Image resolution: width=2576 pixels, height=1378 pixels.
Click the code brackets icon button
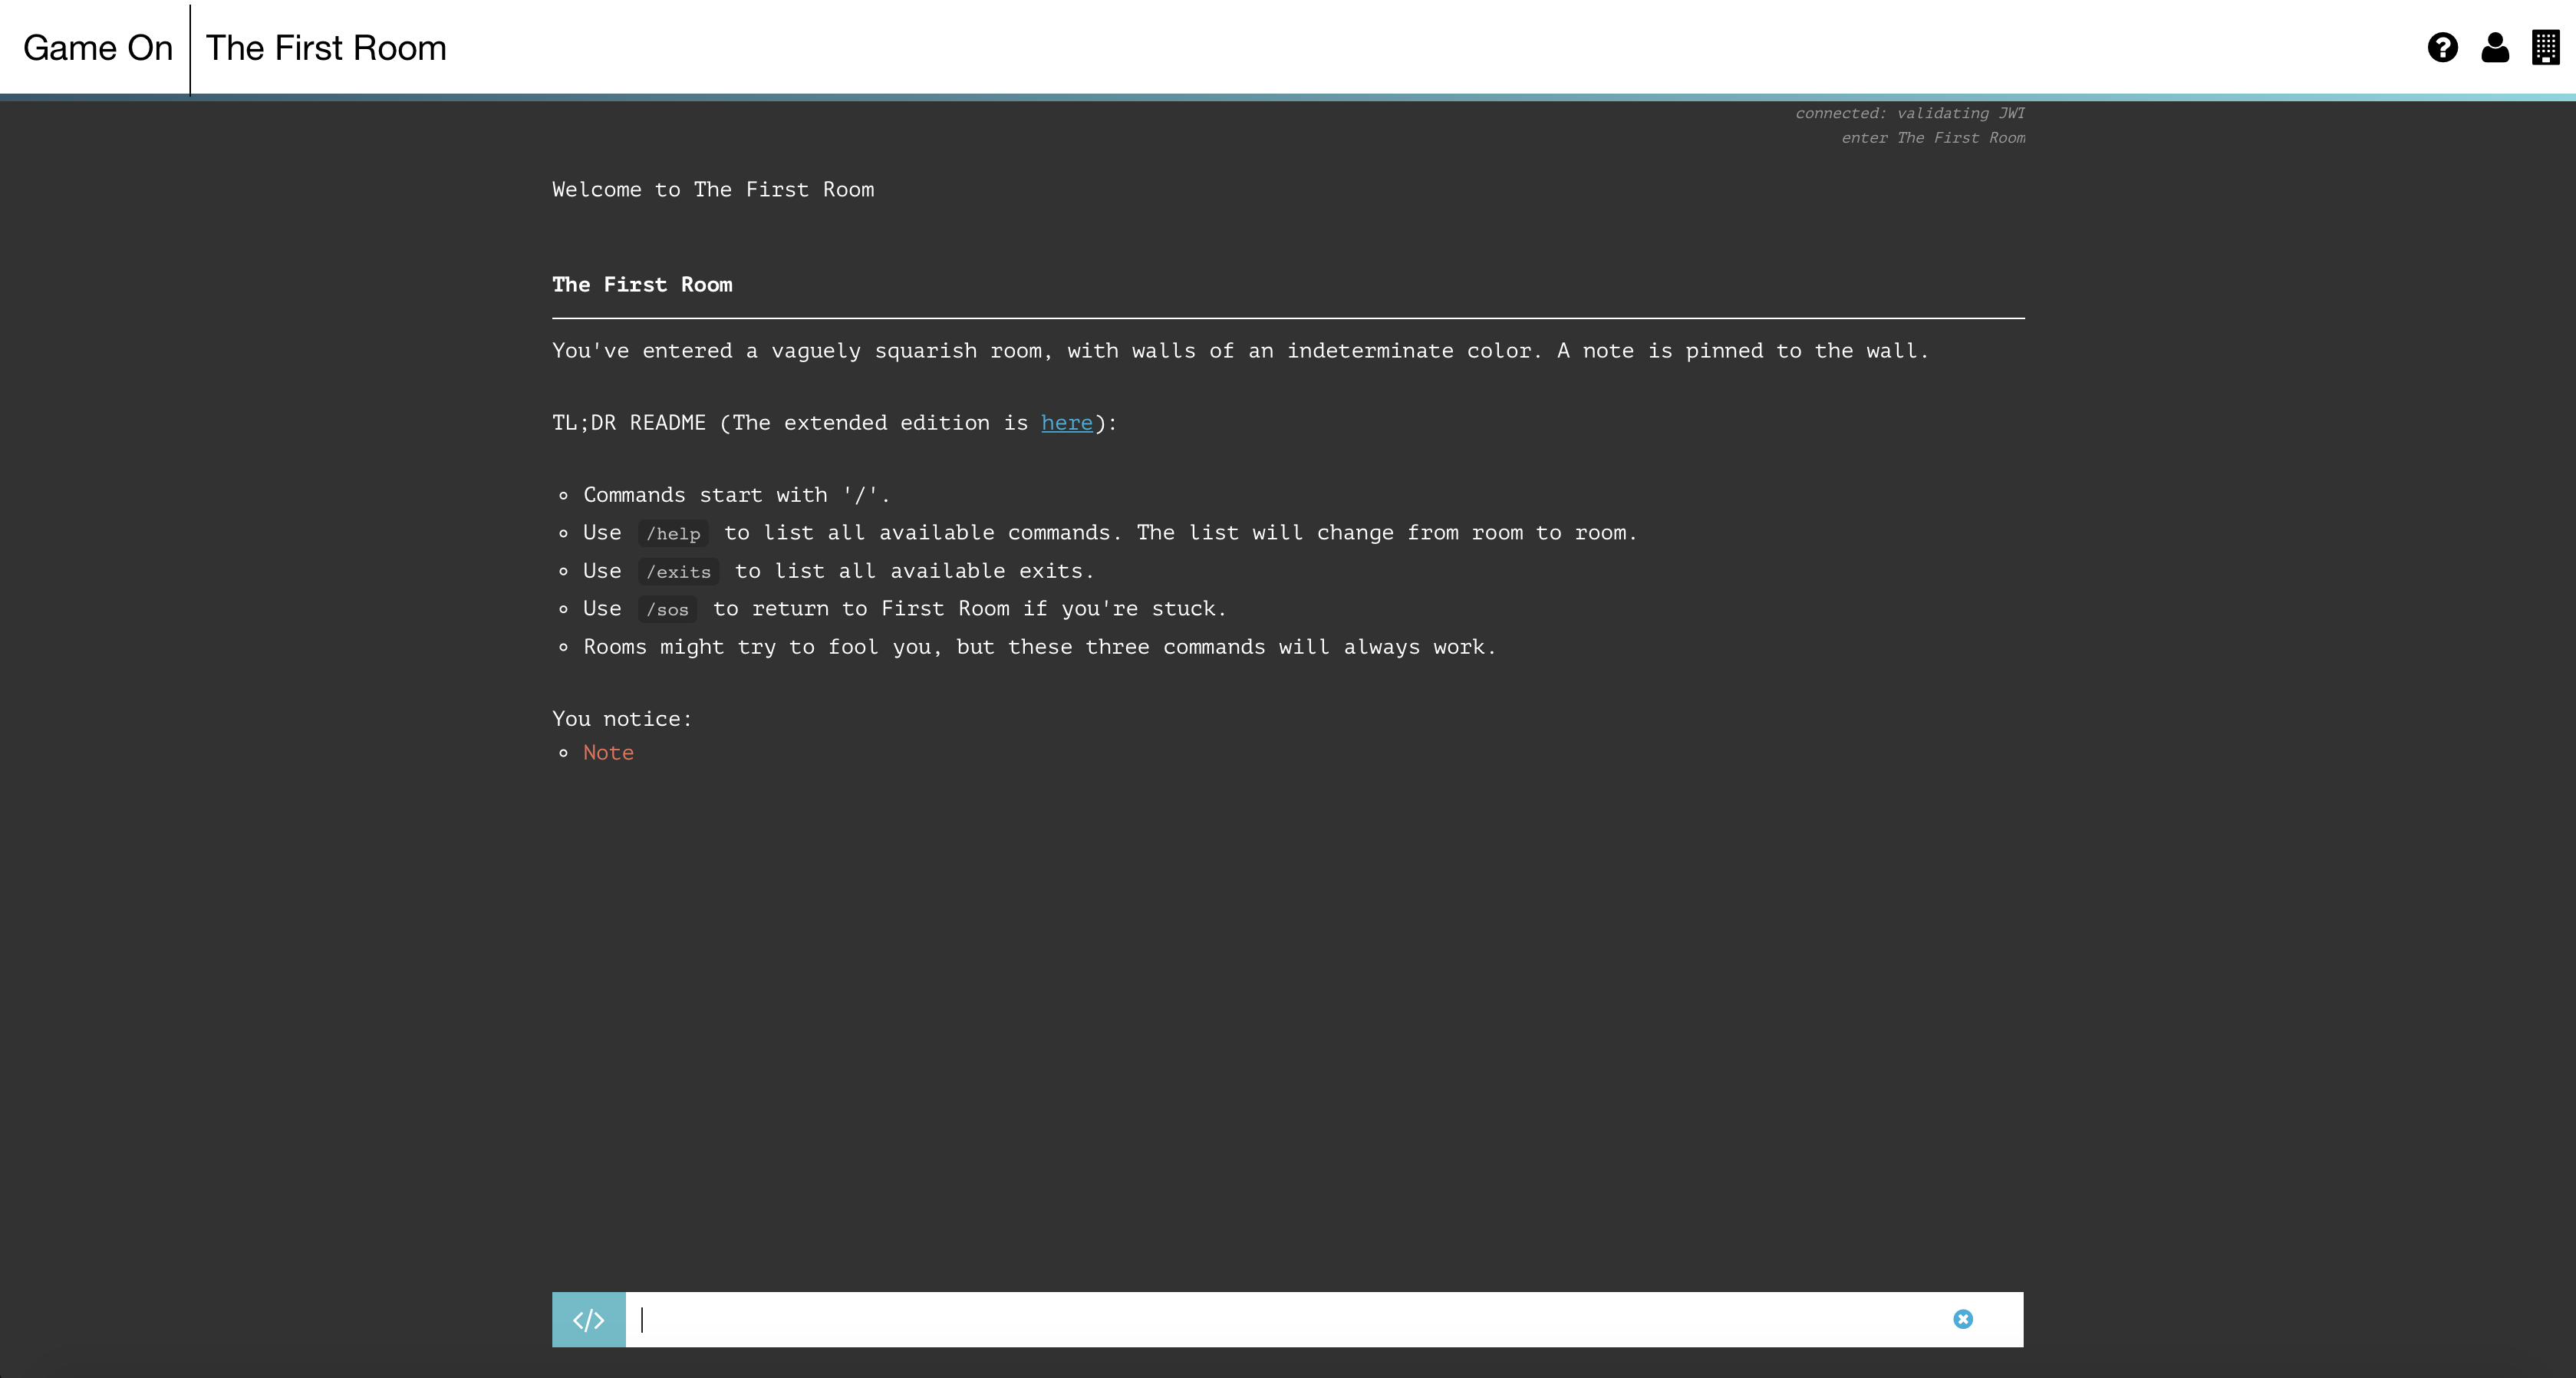[588, 1319]
